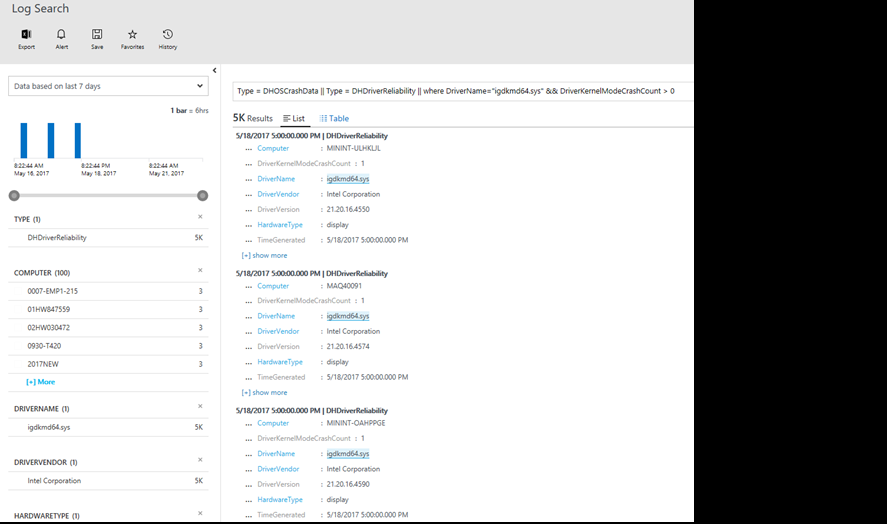This screenshot has height=524, width=887.
Task: Click DriverVendor link in first record
Action: tap(278, 194)
